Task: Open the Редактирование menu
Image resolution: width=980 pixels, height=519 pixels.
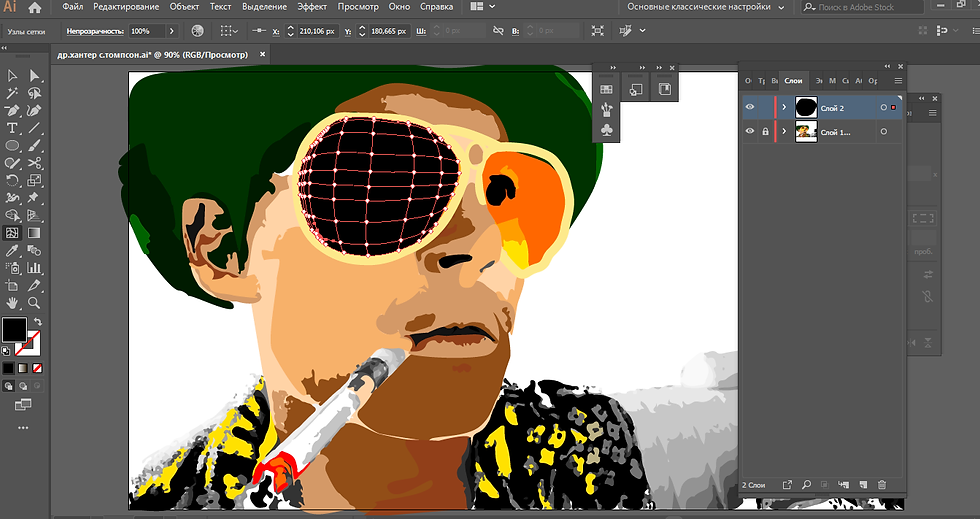Action: tap(126, 7)
